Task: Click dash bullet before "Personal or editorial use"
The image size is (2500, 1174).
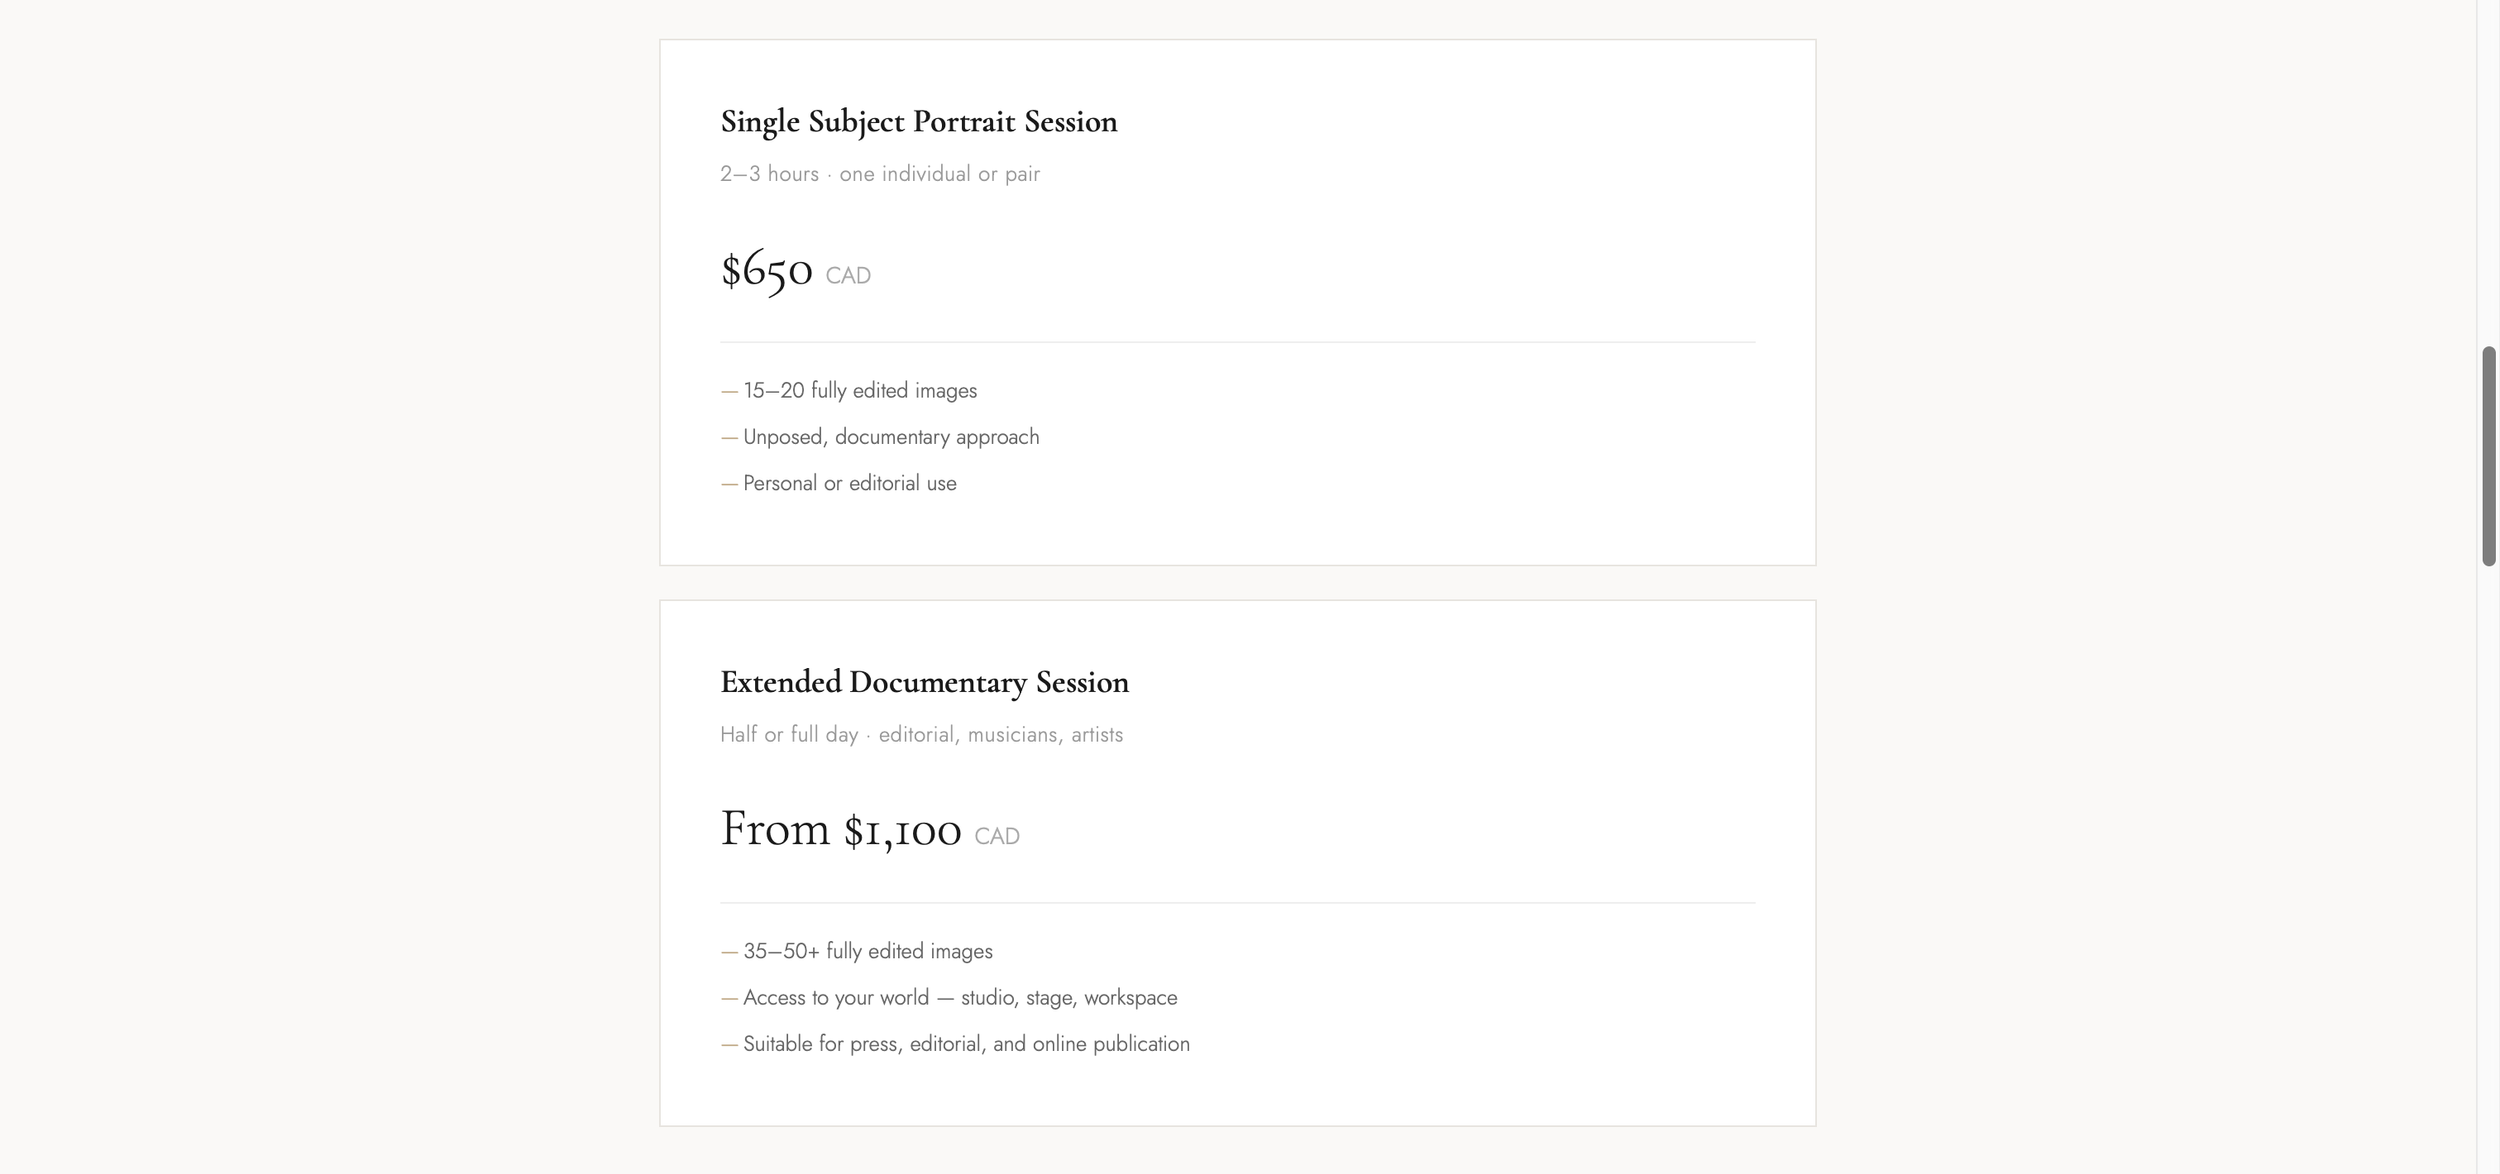Action: coord(729,484)
